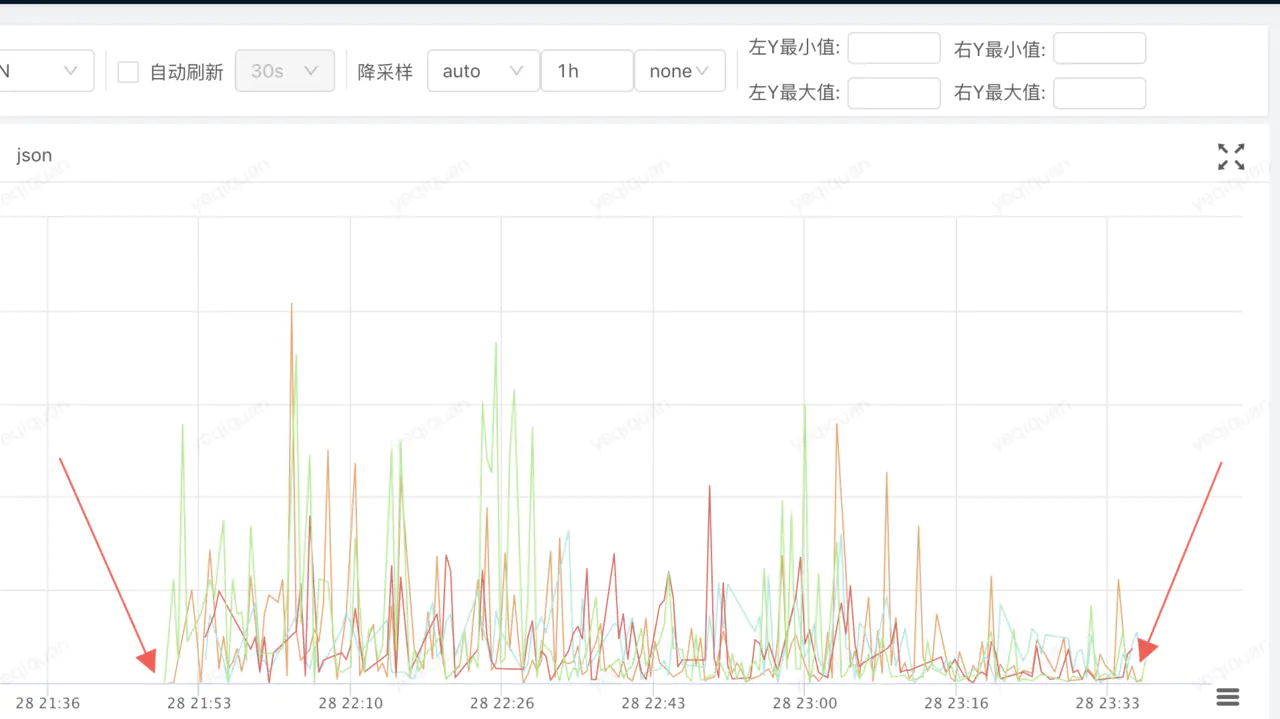Click the chevron on the auto dropdown
Viewport: 1280px width, 719px height.
(516, 70)
